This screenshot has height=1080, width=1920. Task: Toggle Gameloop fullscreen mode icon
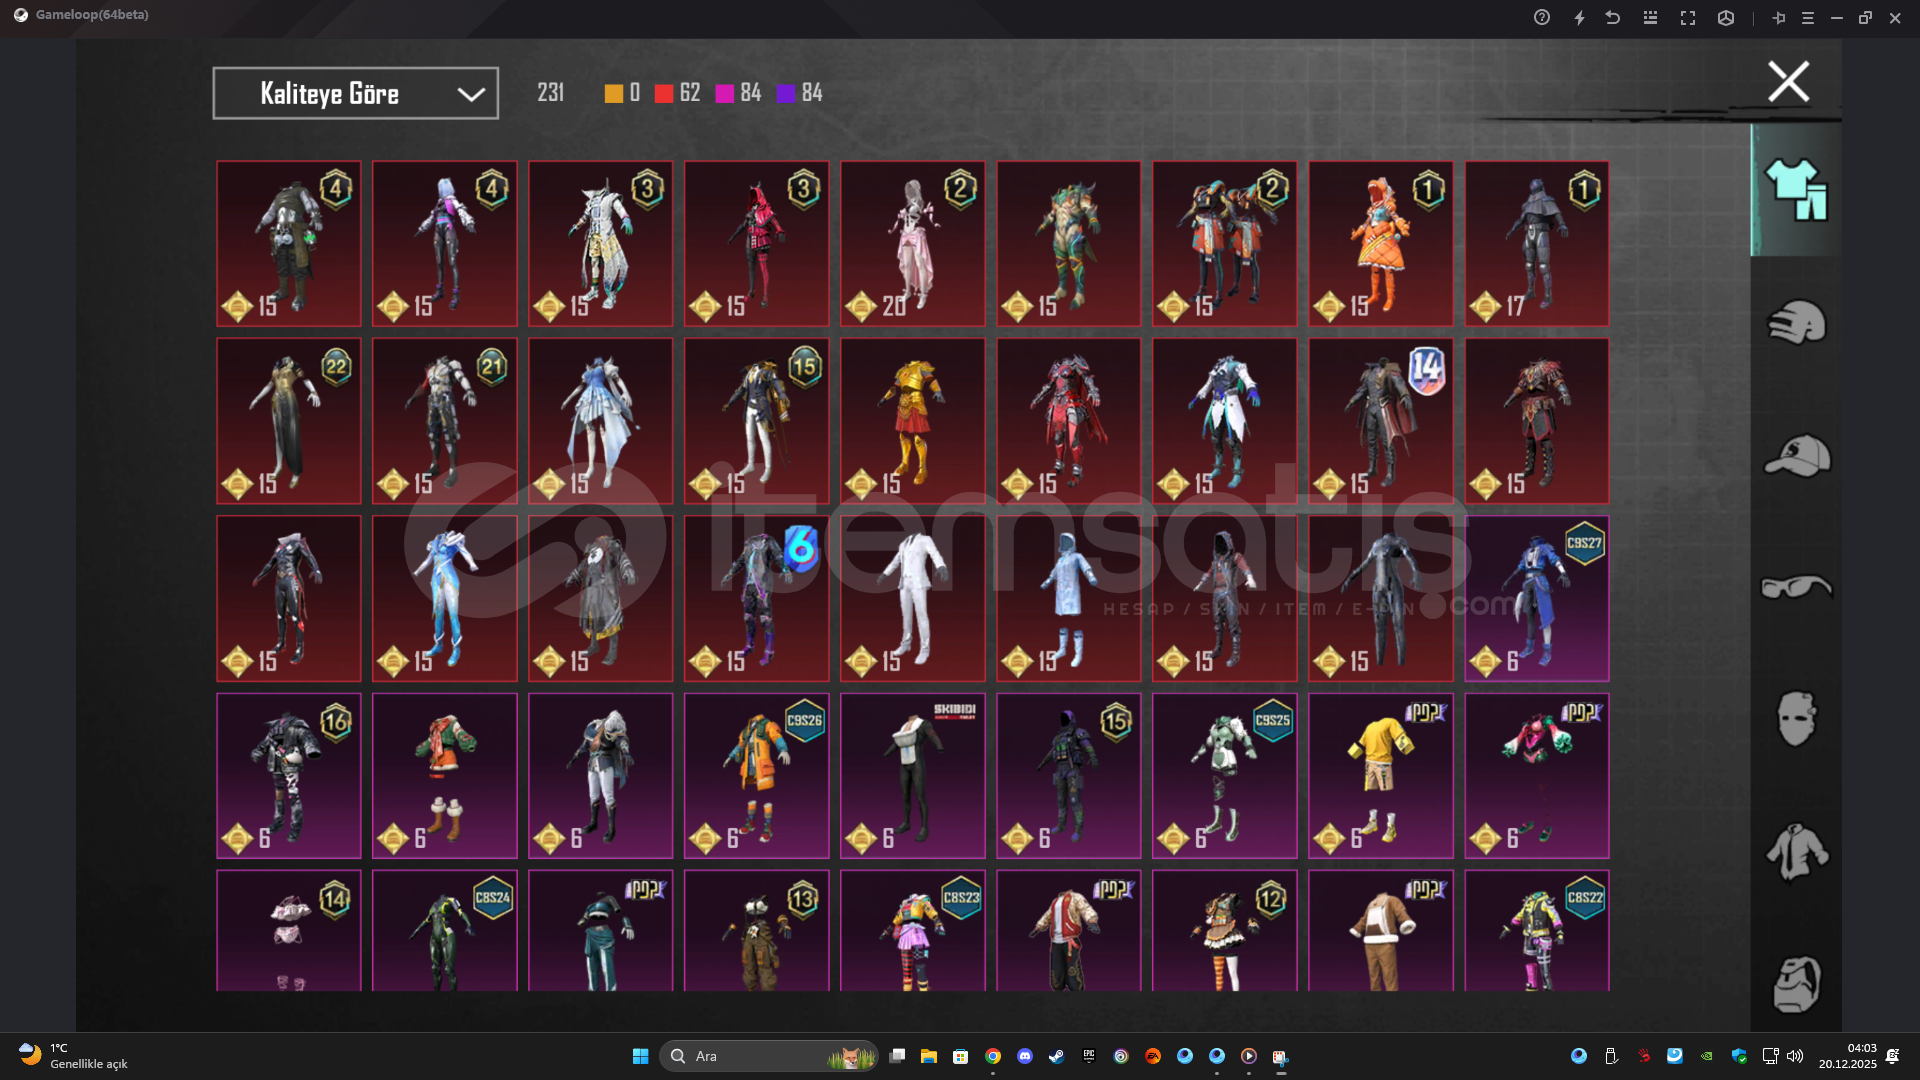1688,17
